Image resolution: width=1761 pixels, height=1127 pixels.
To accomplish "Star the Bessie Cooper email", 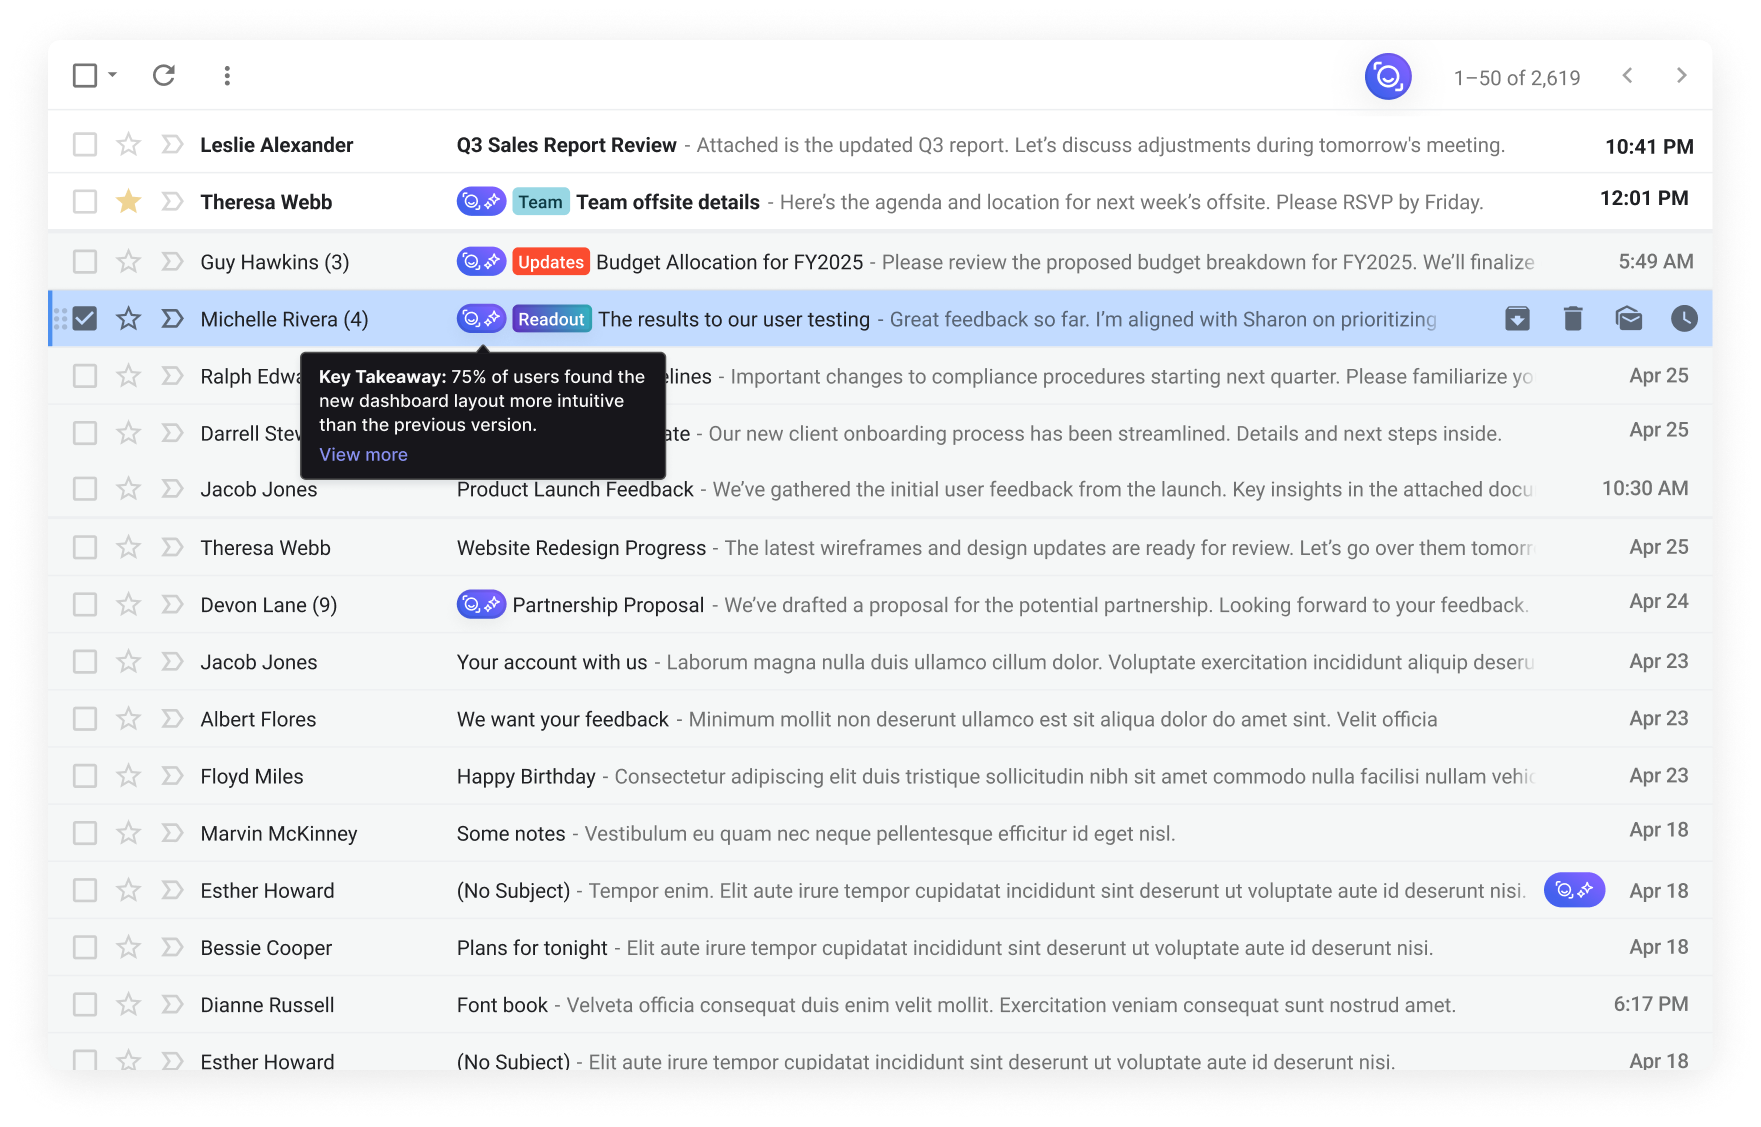I will (x=128, y=947).
